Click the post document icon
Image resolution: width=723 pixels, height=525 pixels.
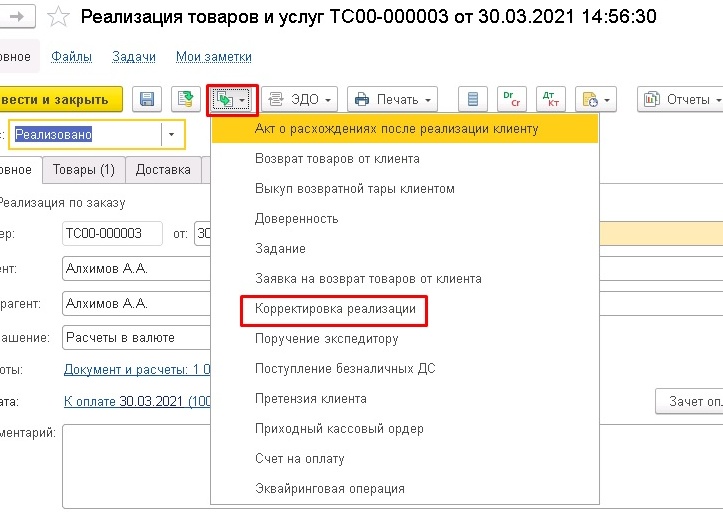pyautogui.click(x=186, y=99)
